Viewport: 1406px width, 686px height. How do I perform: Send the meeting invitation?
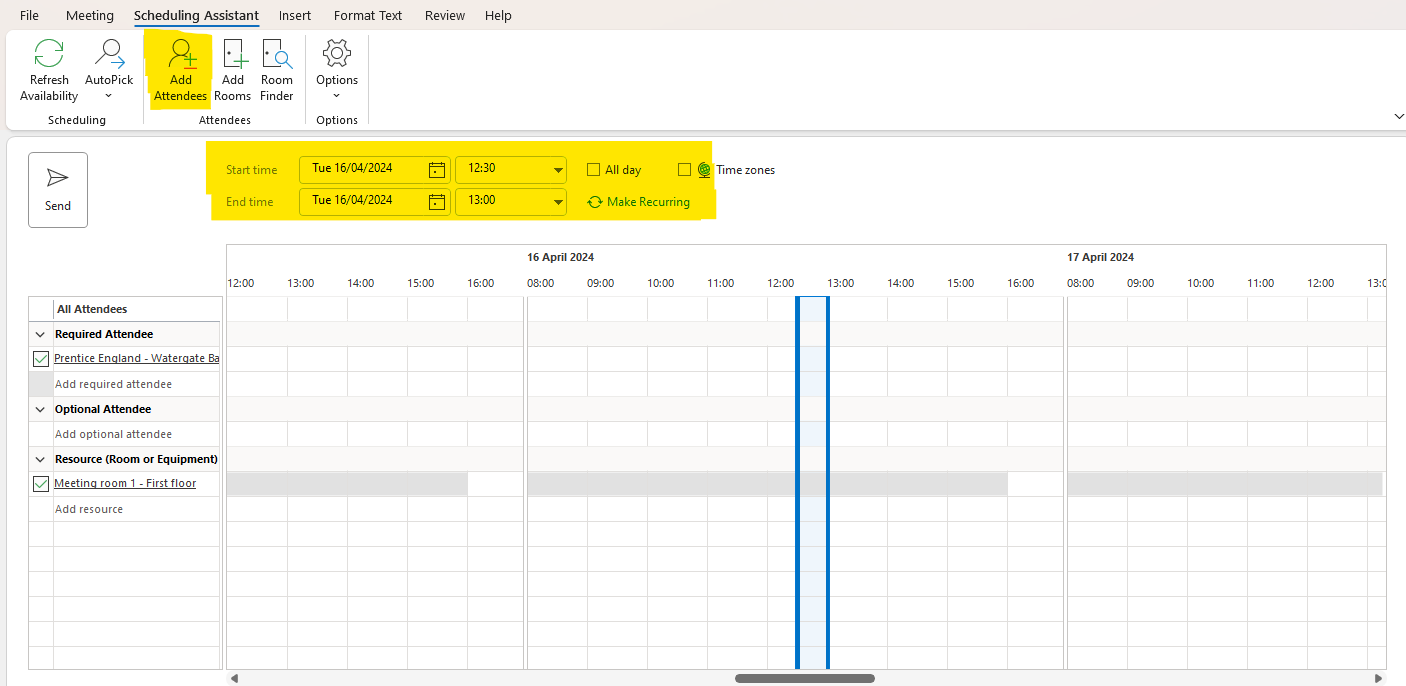[x=58, y=190]
